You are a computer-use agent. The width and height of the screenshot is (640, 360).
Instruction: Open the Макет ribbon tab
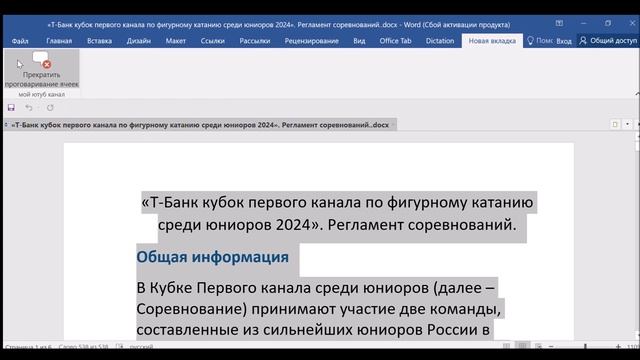[176, 41]
